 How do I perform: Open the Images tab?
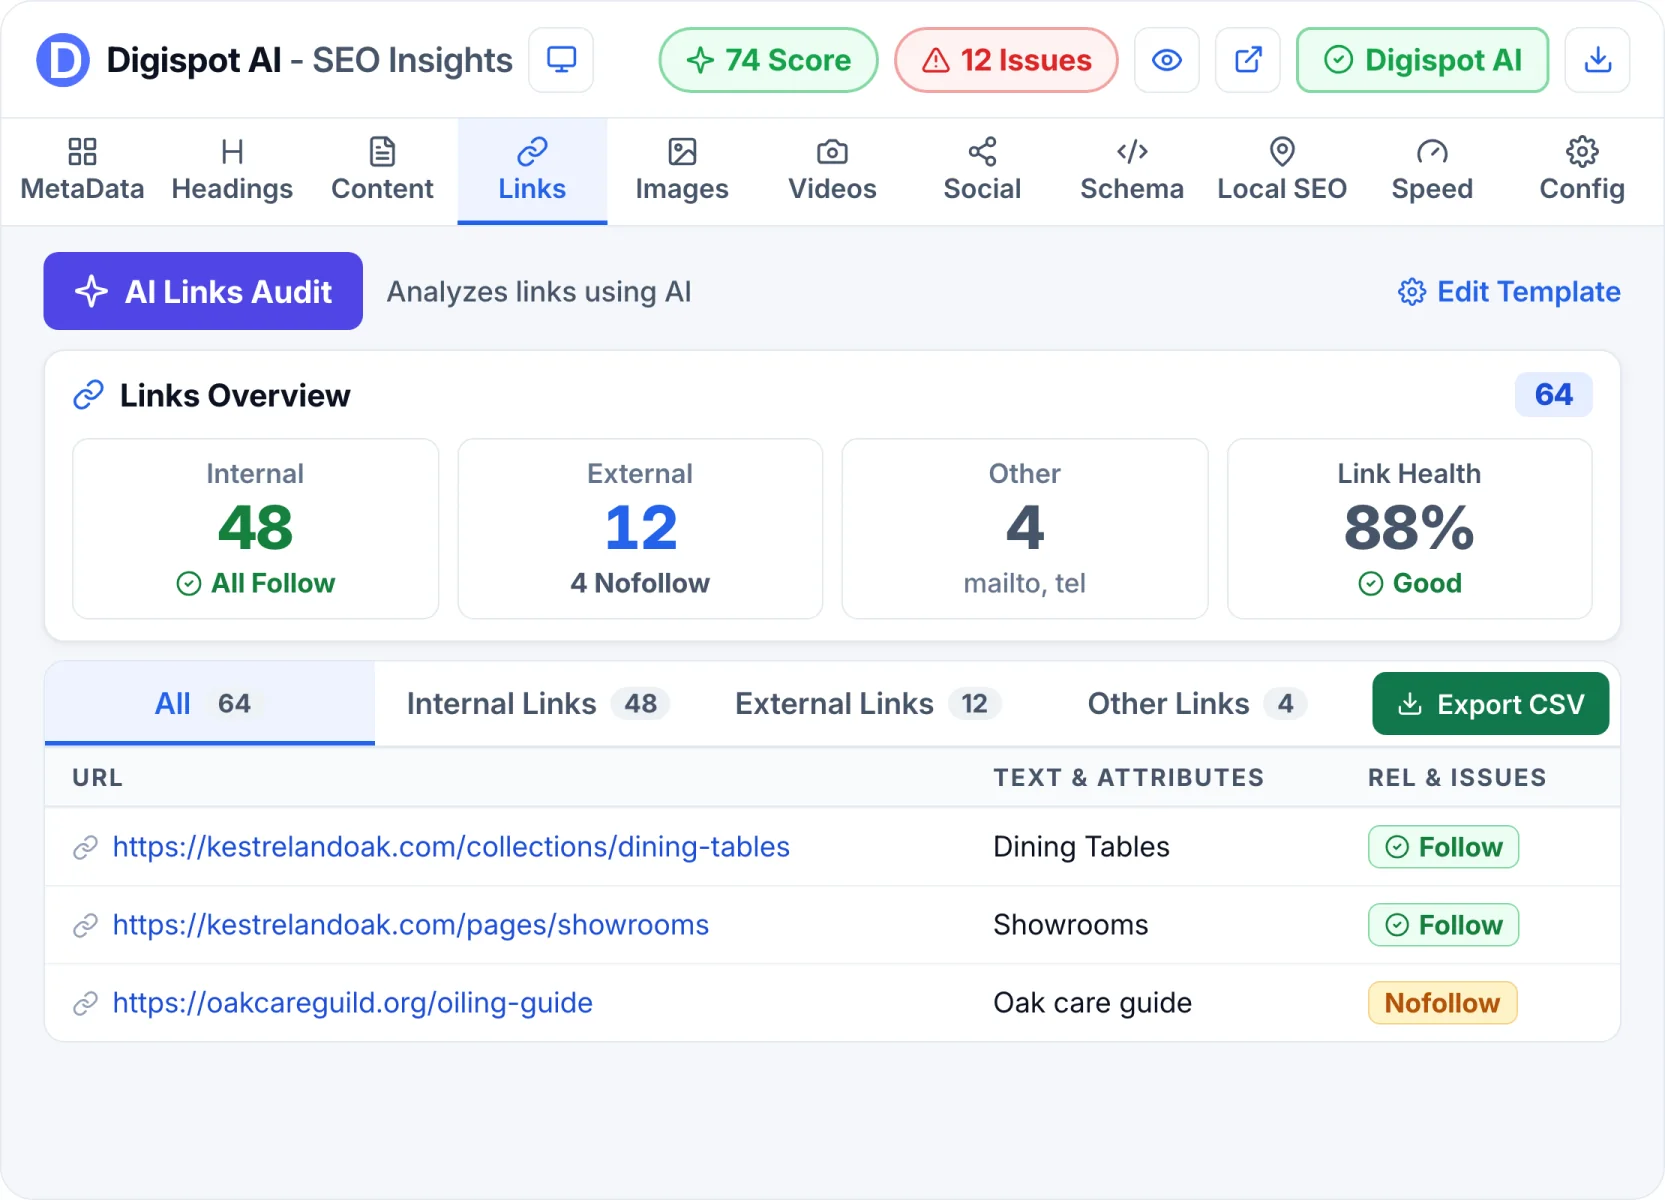coord(682,171)
